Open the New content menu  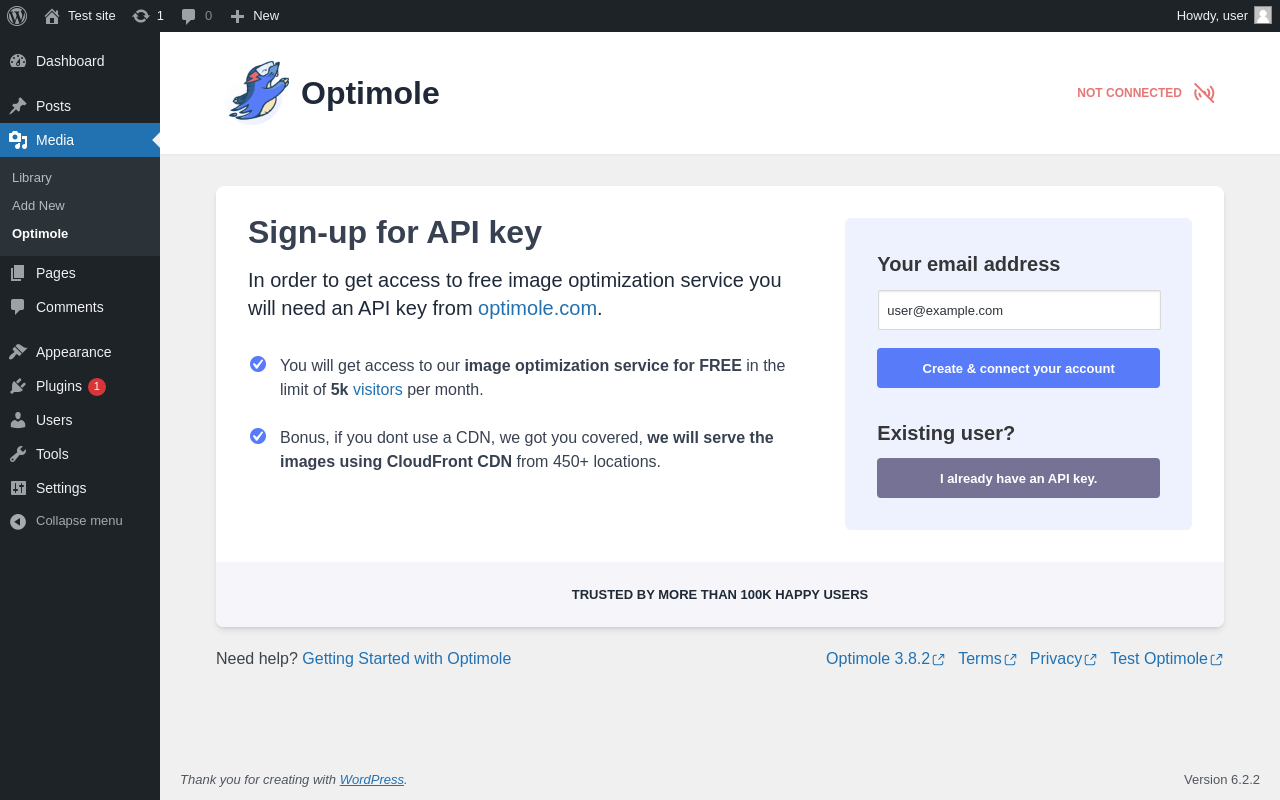click(x=255, y=16)
